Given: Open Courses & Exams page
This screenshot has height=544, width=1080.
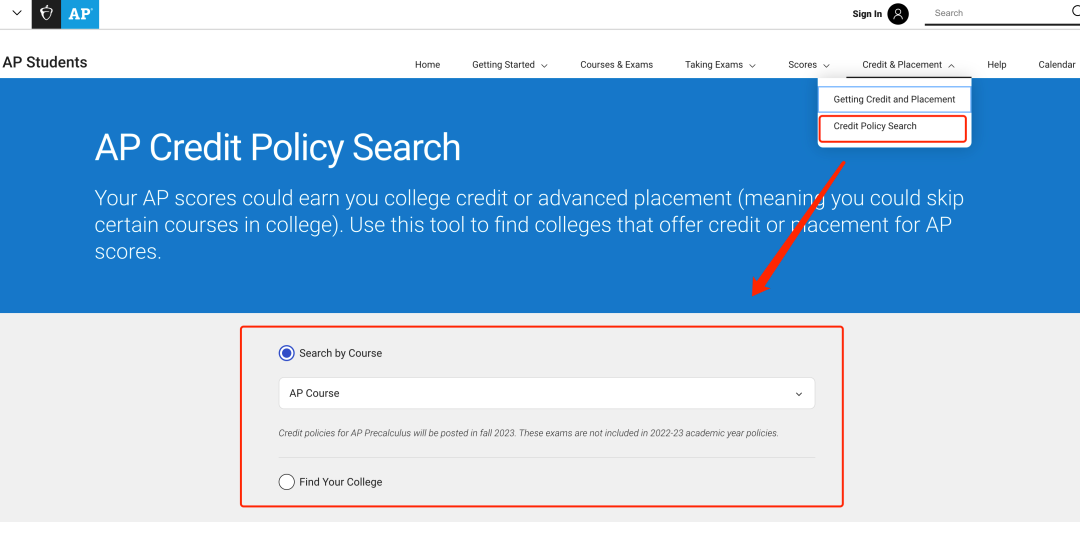Looking at the screenshot, I should 616,65.
